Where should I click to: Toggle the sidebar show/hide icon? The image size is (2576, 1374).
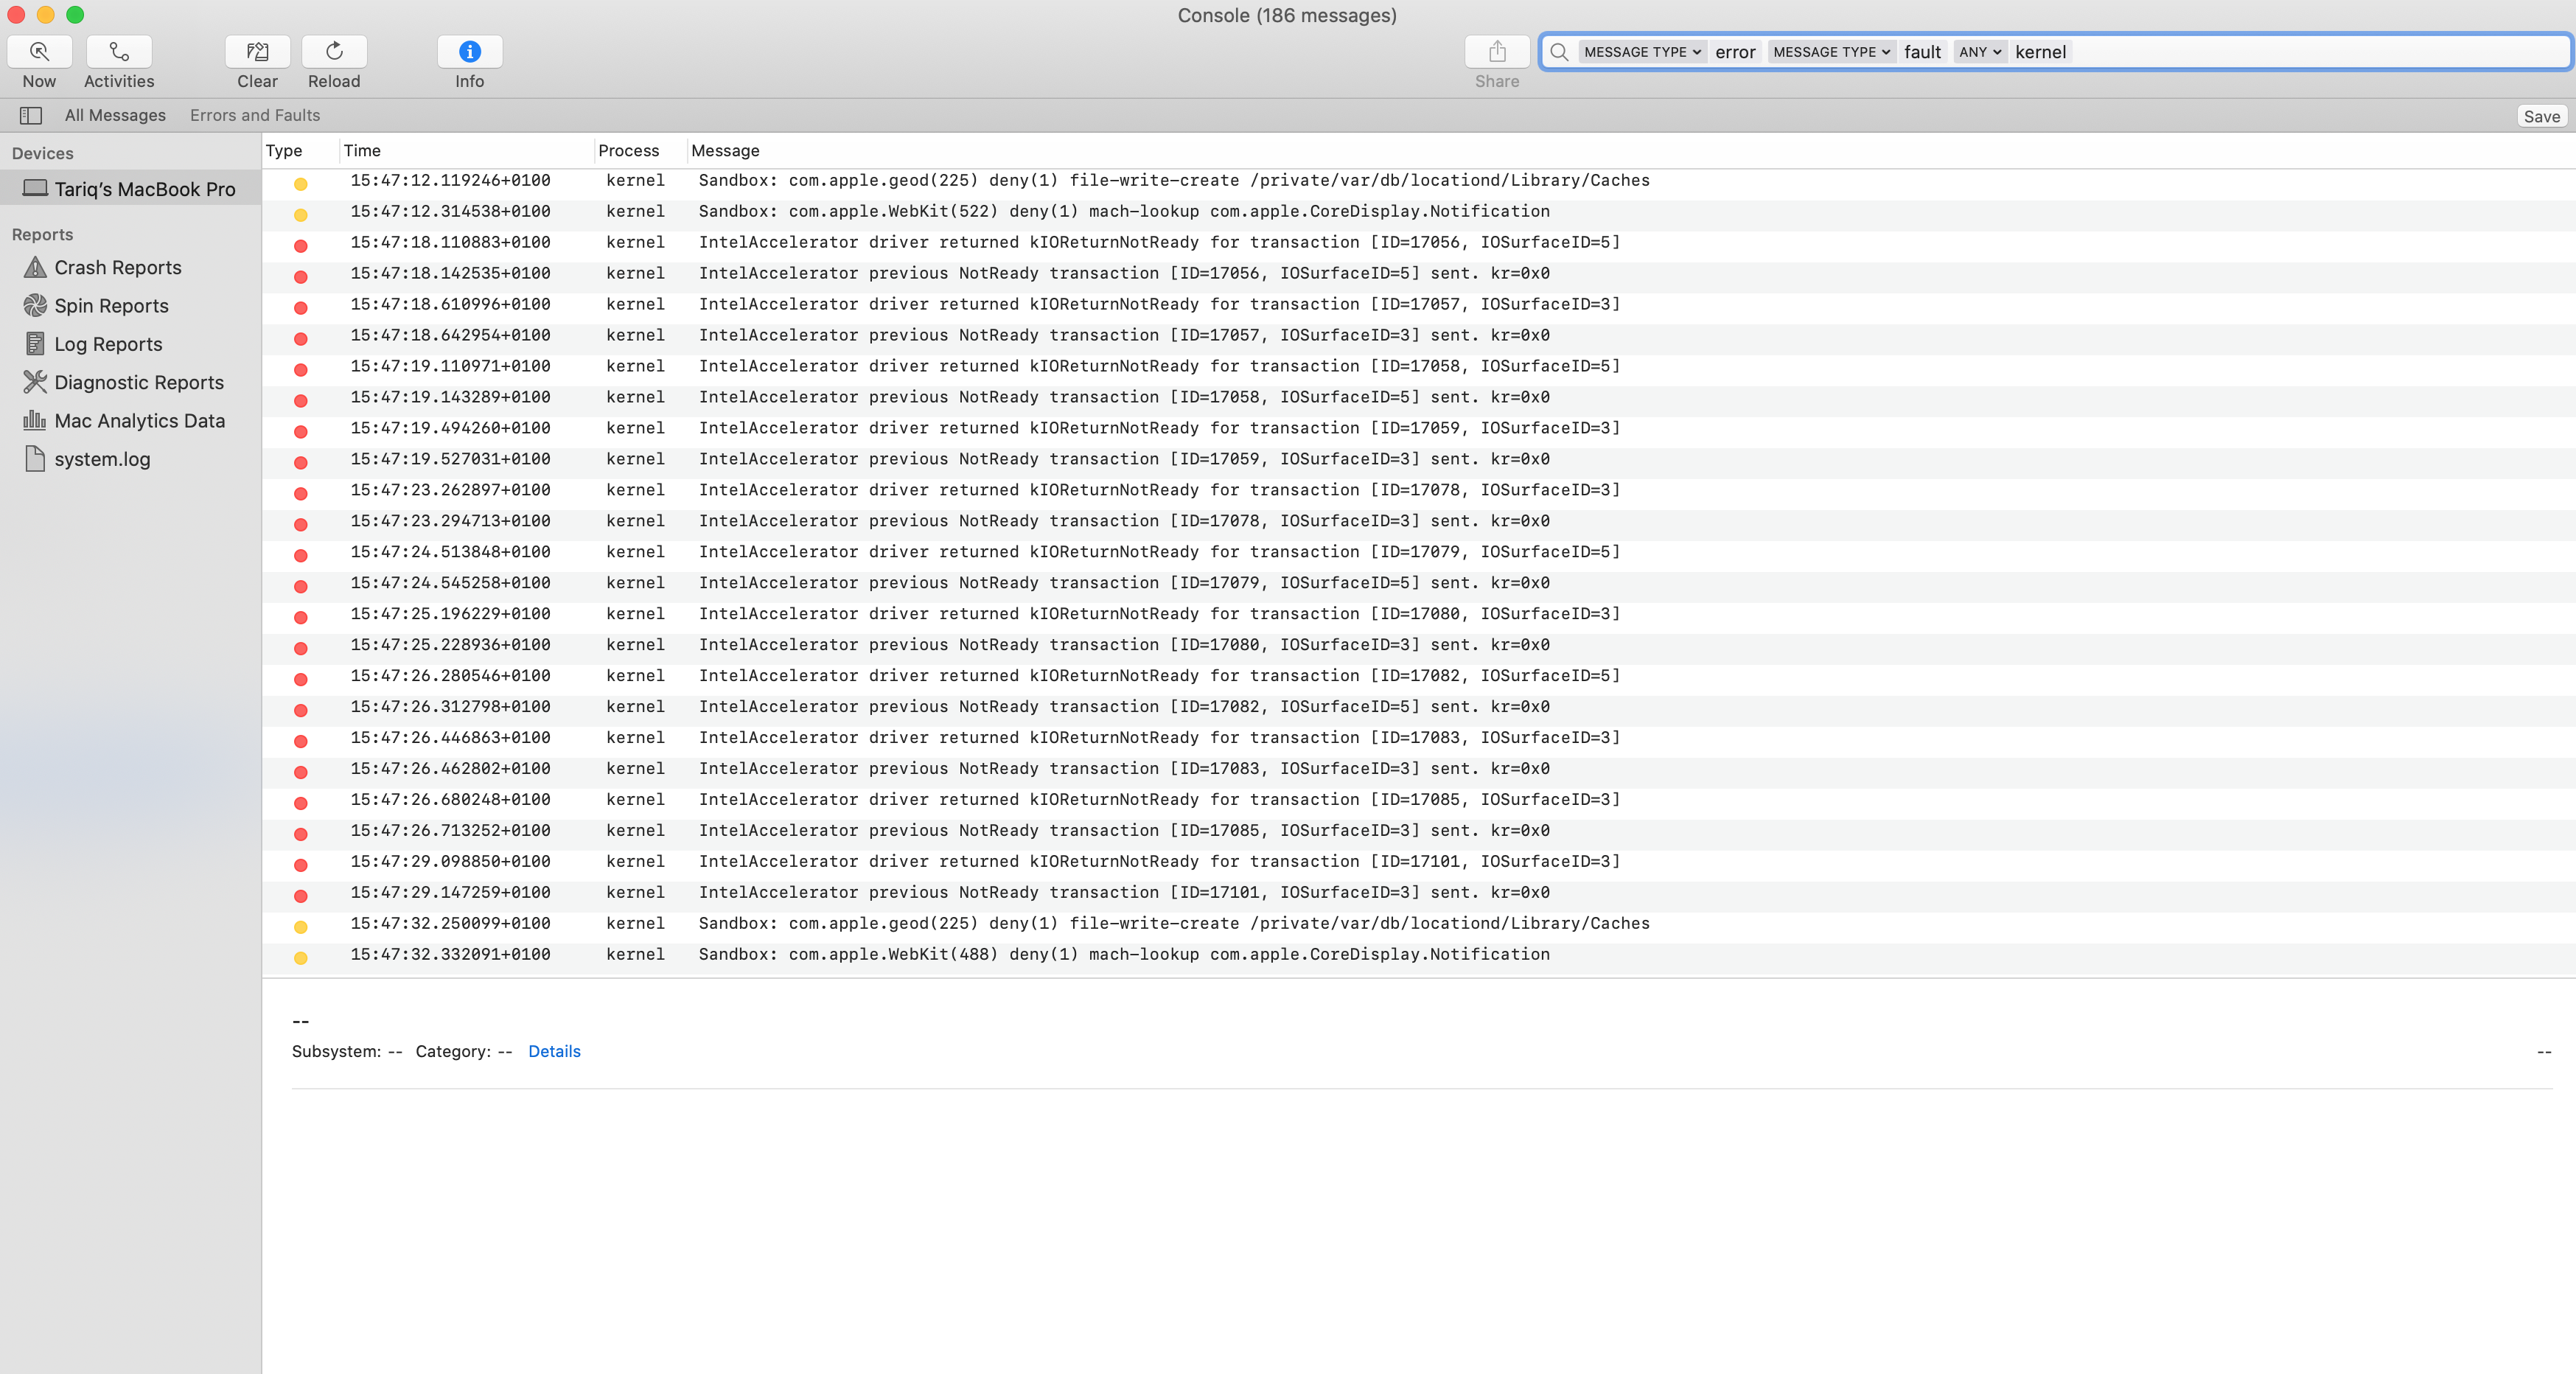point(31,116)
